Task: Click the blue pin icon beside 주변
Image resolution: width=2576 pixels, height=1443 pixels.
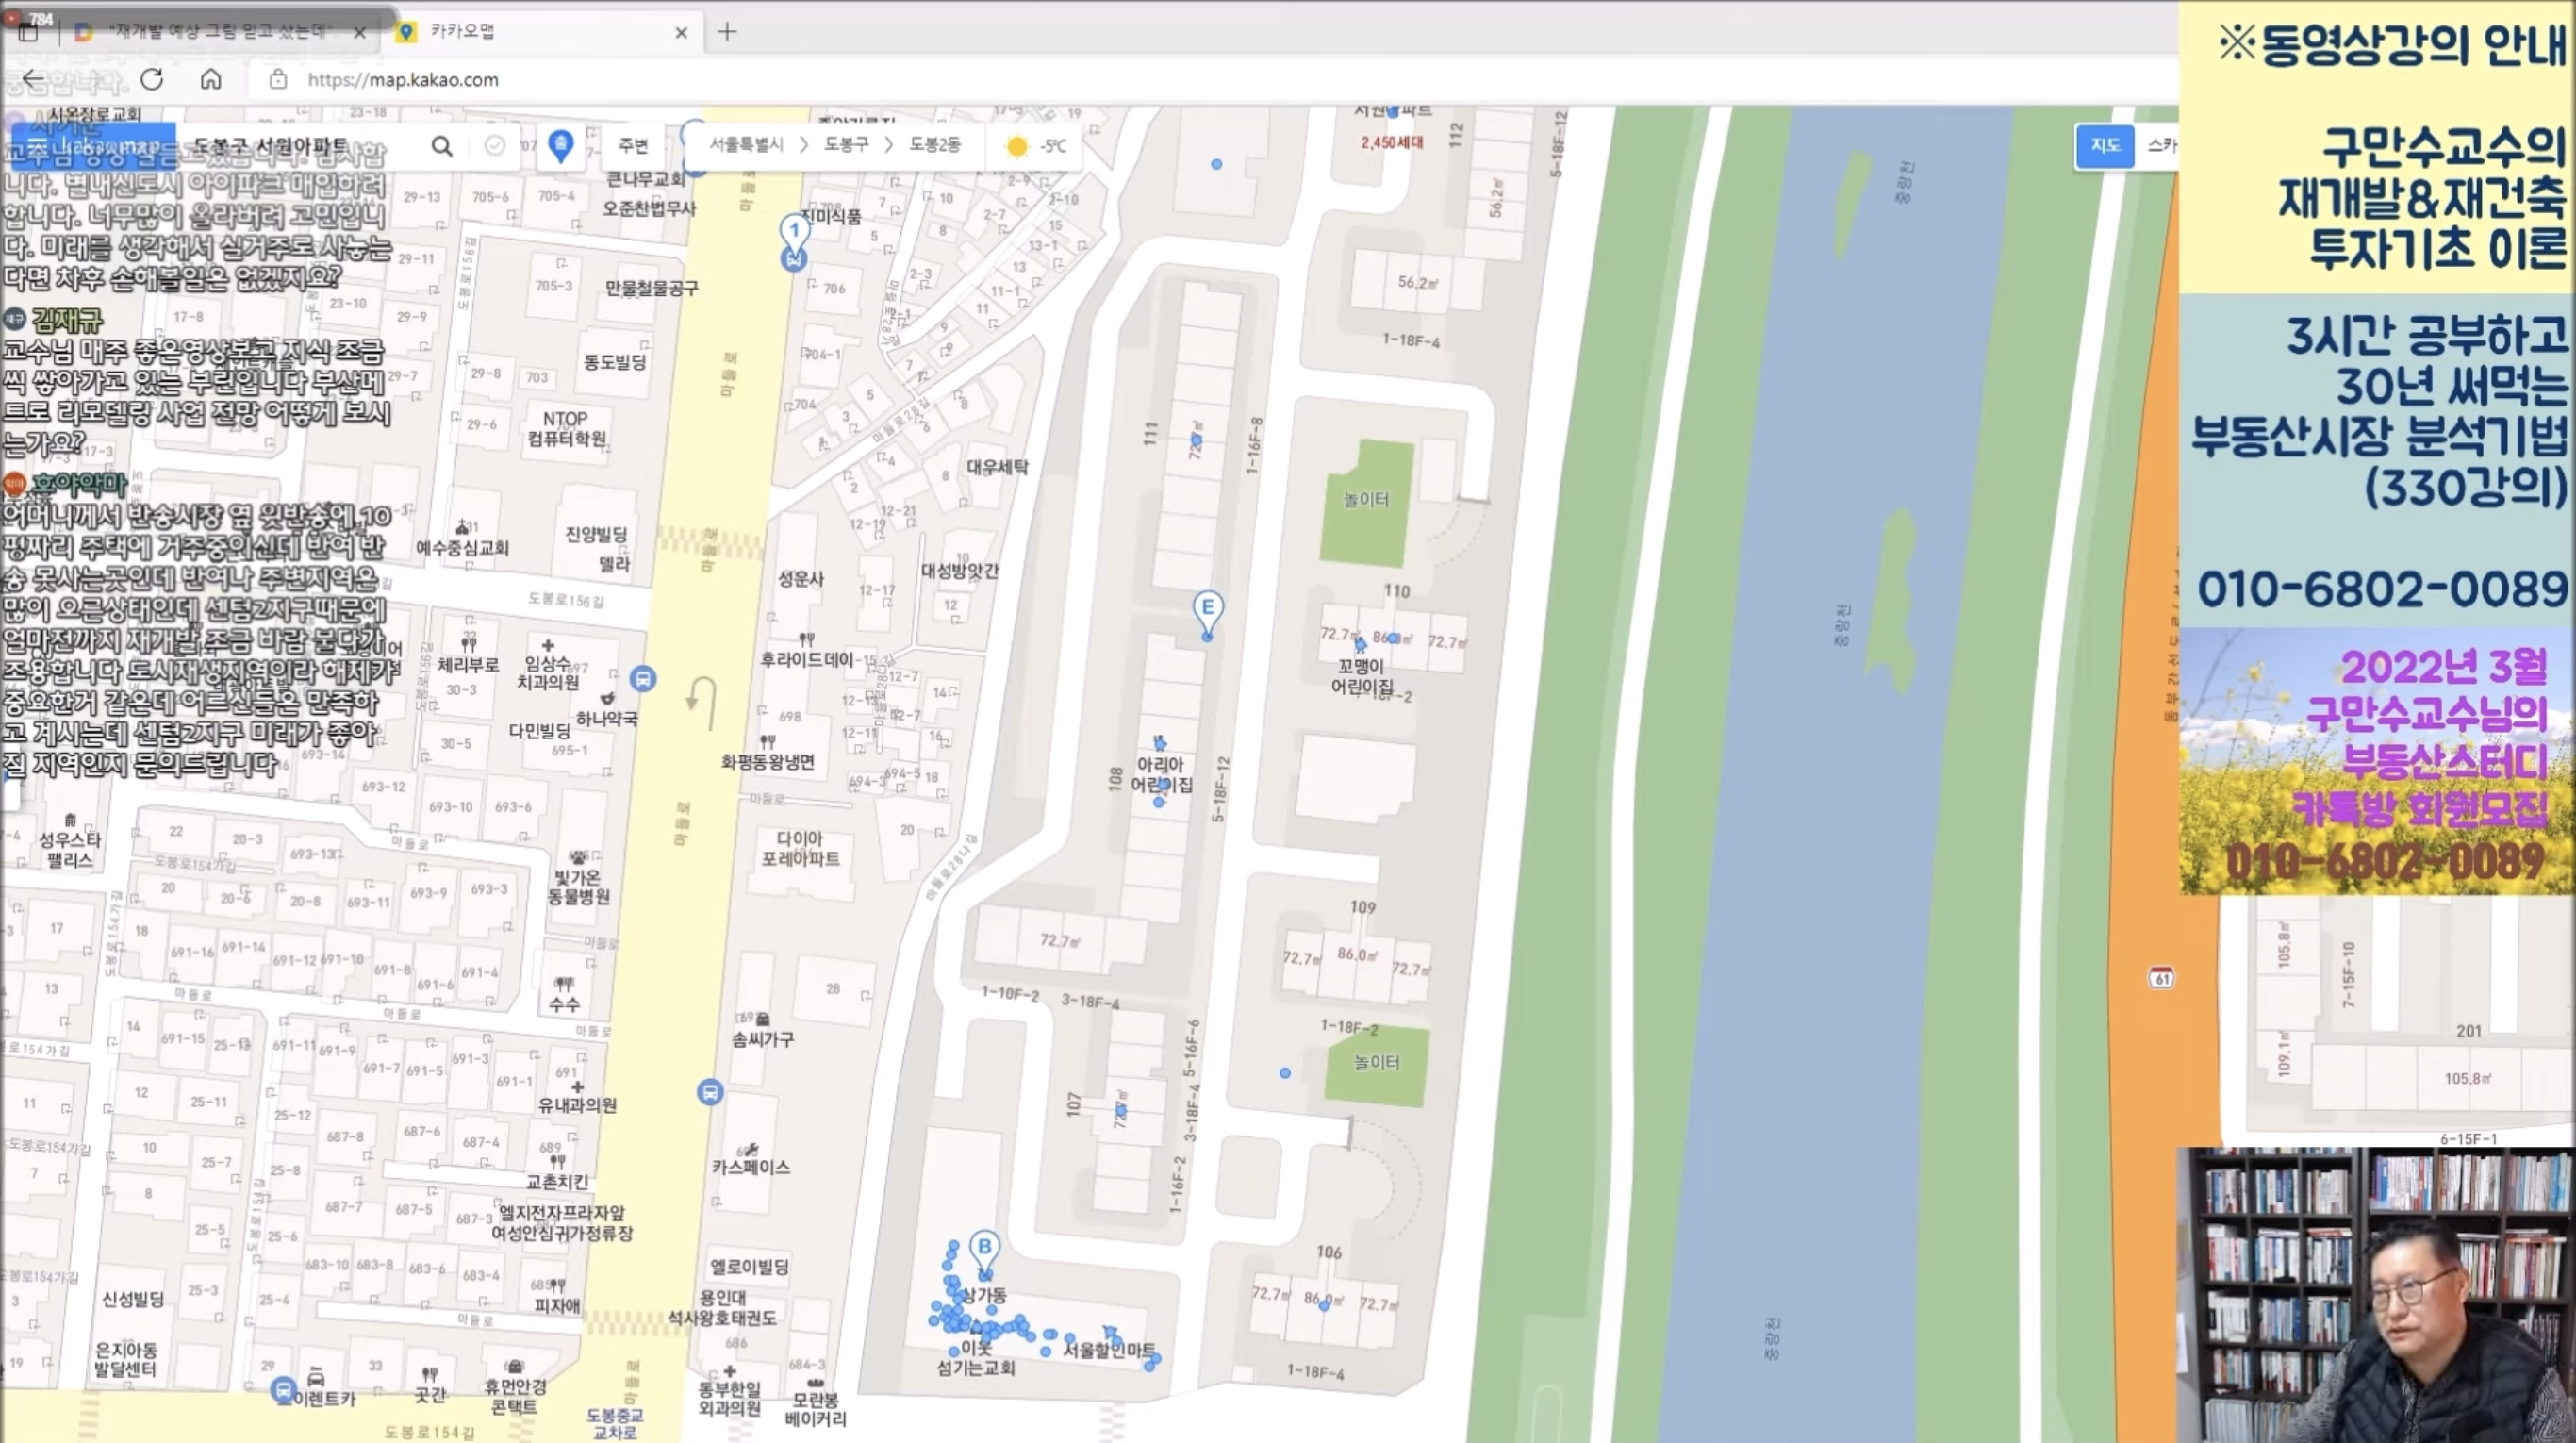Action: pos(561,146)
